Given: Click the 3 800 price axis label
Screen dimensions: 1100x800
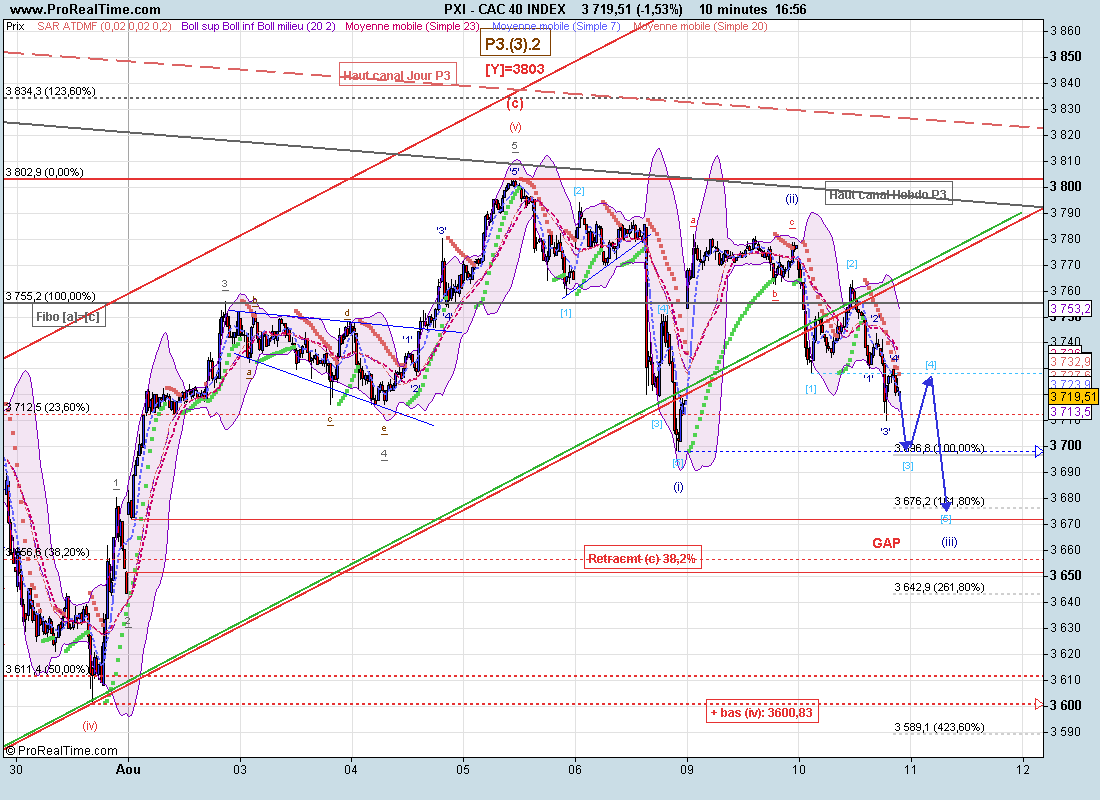Looking at the screenshot, I should pyautogui.click(x=1065, y=186).
